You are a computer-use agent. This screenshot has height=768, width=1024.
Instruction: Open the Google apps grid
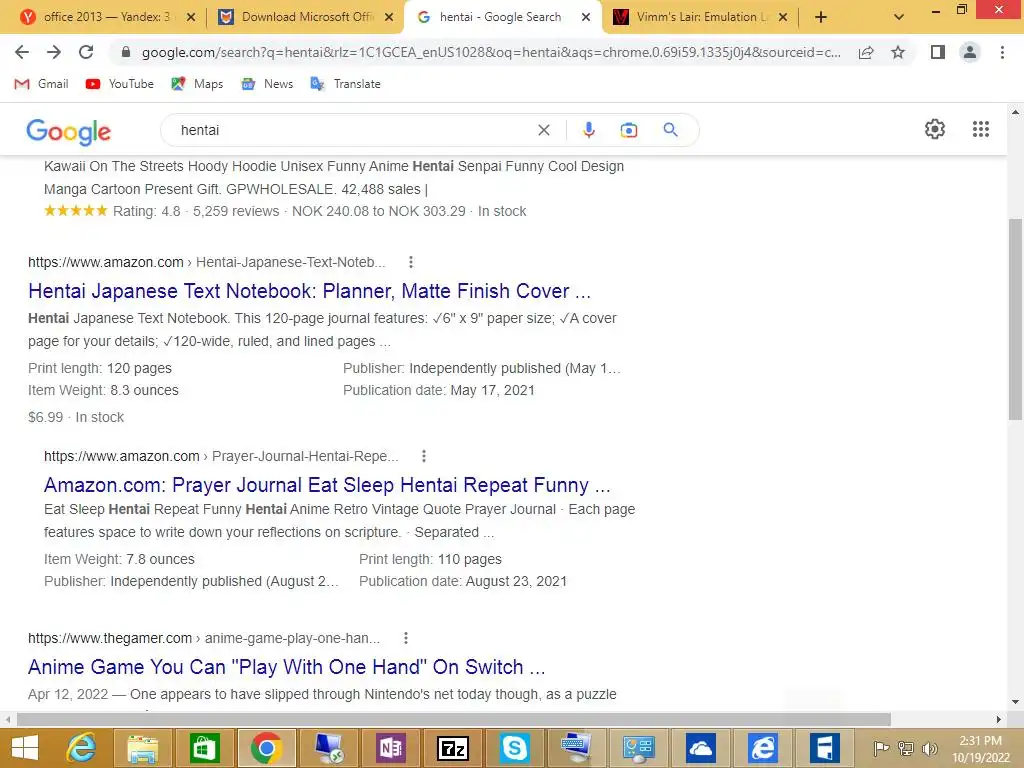tap(980, 129)
